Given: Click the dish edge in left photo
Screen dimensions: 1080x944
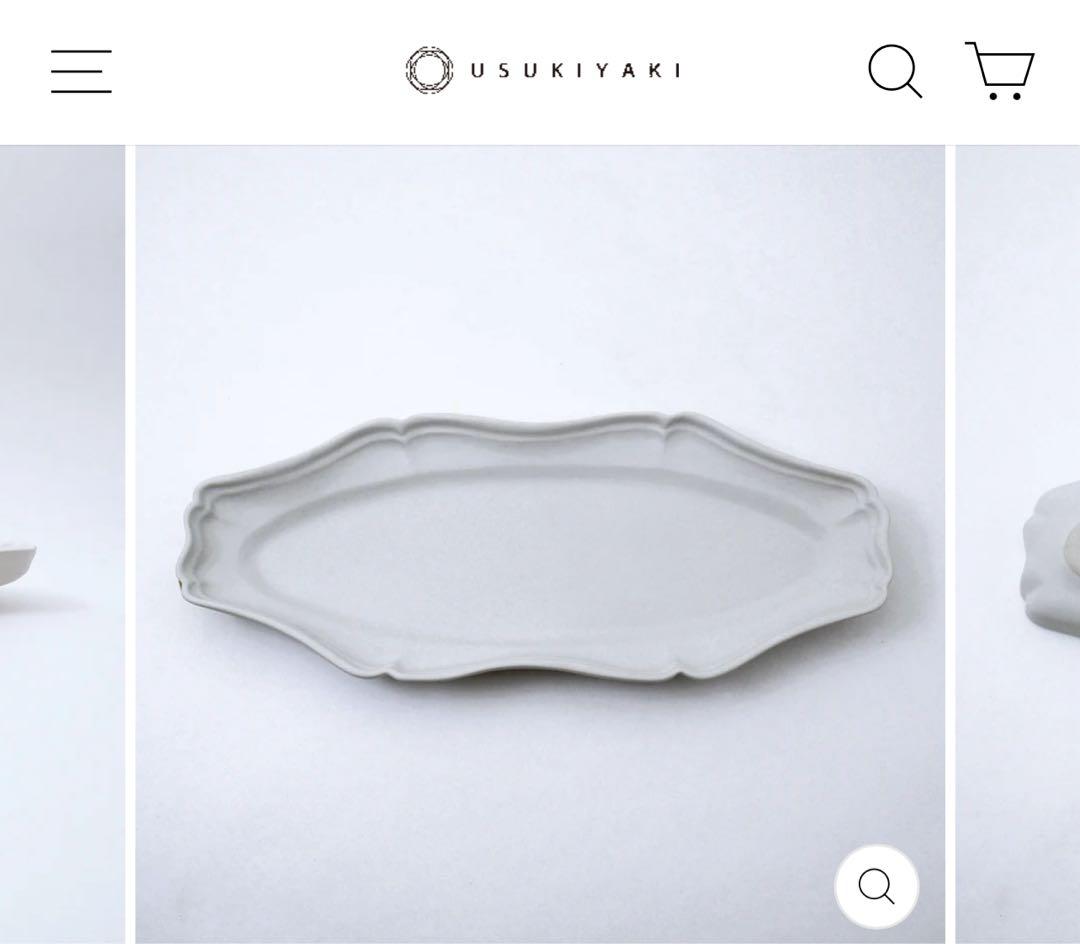Looking at the screenshot, I should pyautogui.click(x=17, y=565).
